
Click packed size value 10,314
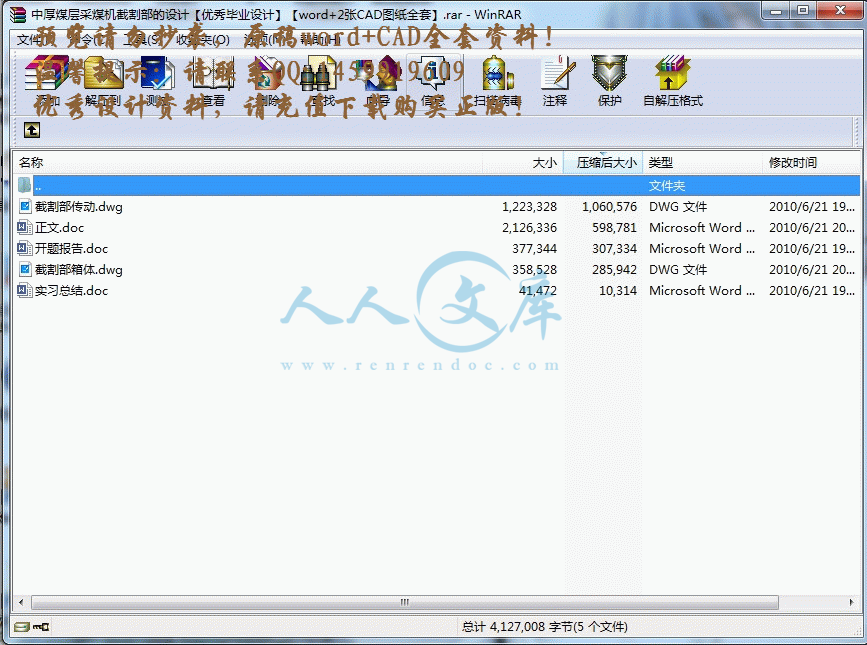pyautogui.click(x=618, y=291)
